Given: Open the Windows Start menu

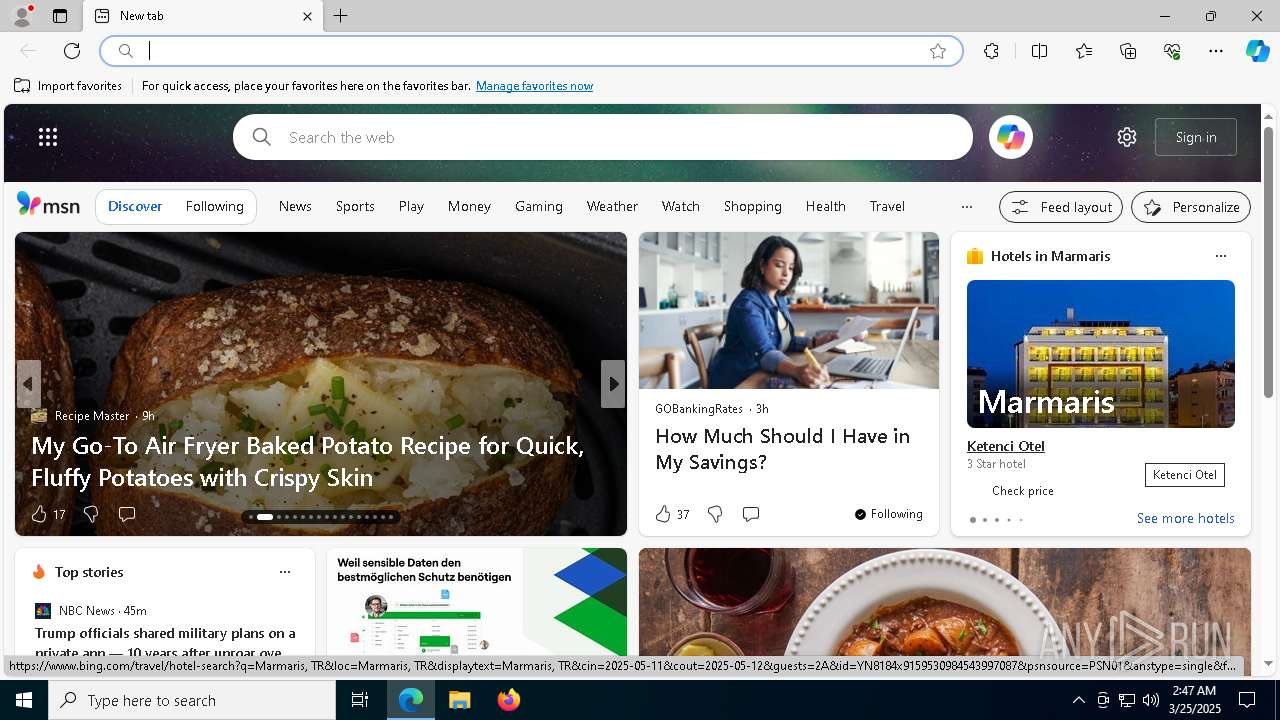Looking at the screenshot, I should point(24,700).
